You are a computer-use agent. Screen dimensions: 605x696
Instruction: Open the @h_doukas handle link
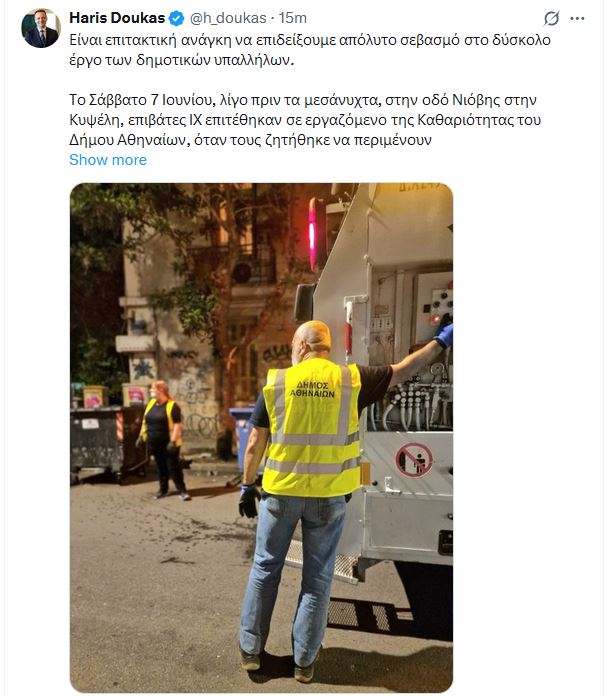228,18
